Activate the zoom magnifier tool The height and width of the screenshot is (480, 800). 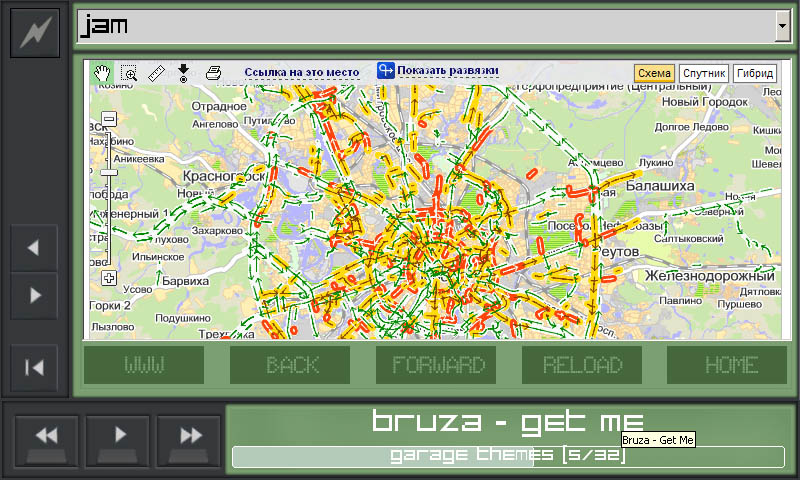click(129, 72)
